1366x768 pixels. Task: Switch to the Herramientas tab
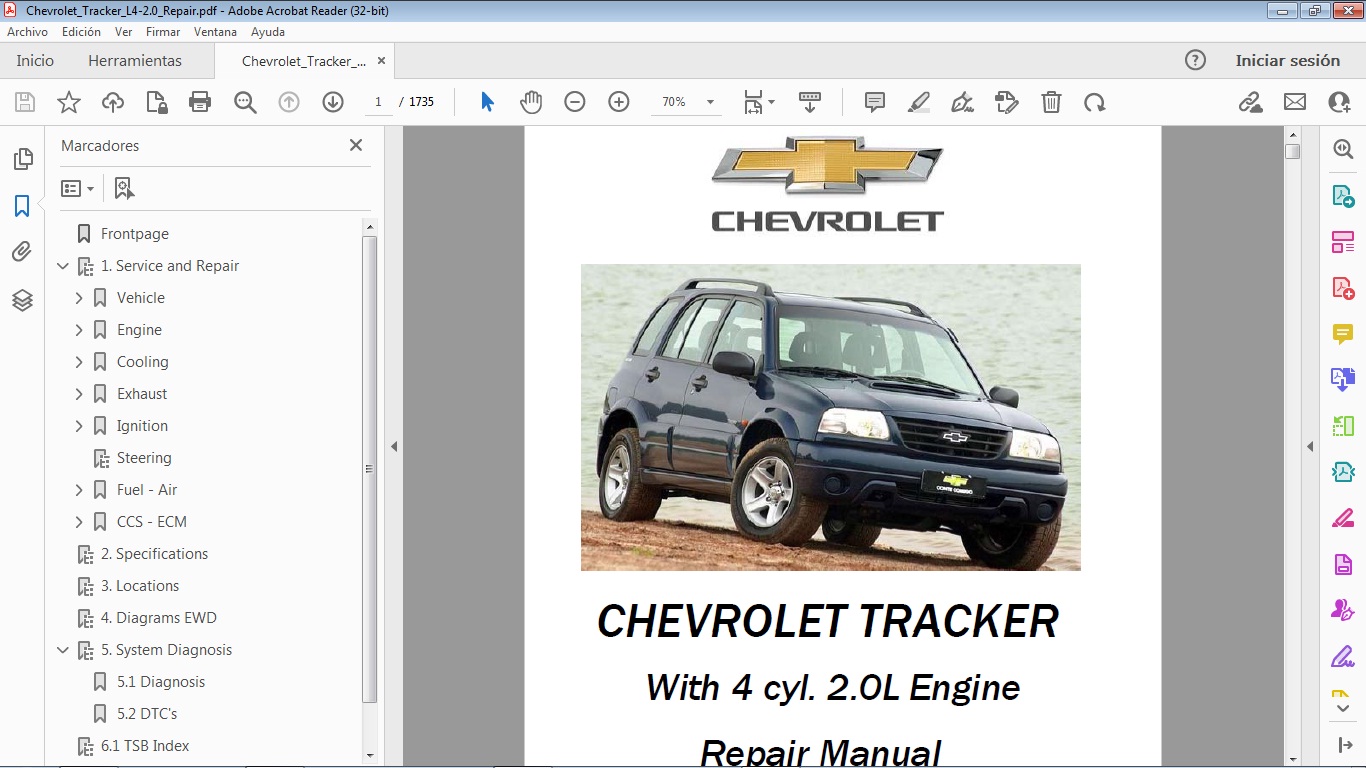[135, 61]
